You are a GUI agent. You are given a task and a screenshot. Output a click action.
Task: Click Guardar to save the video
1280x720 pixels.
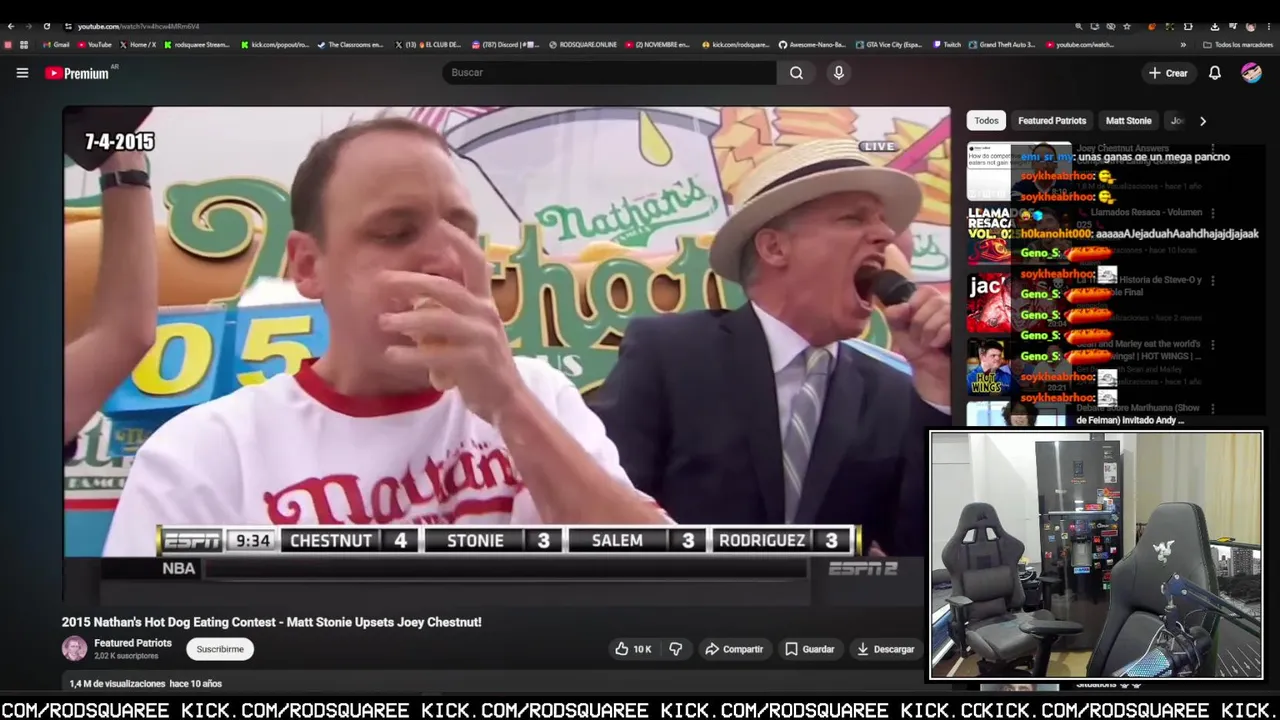809,649
